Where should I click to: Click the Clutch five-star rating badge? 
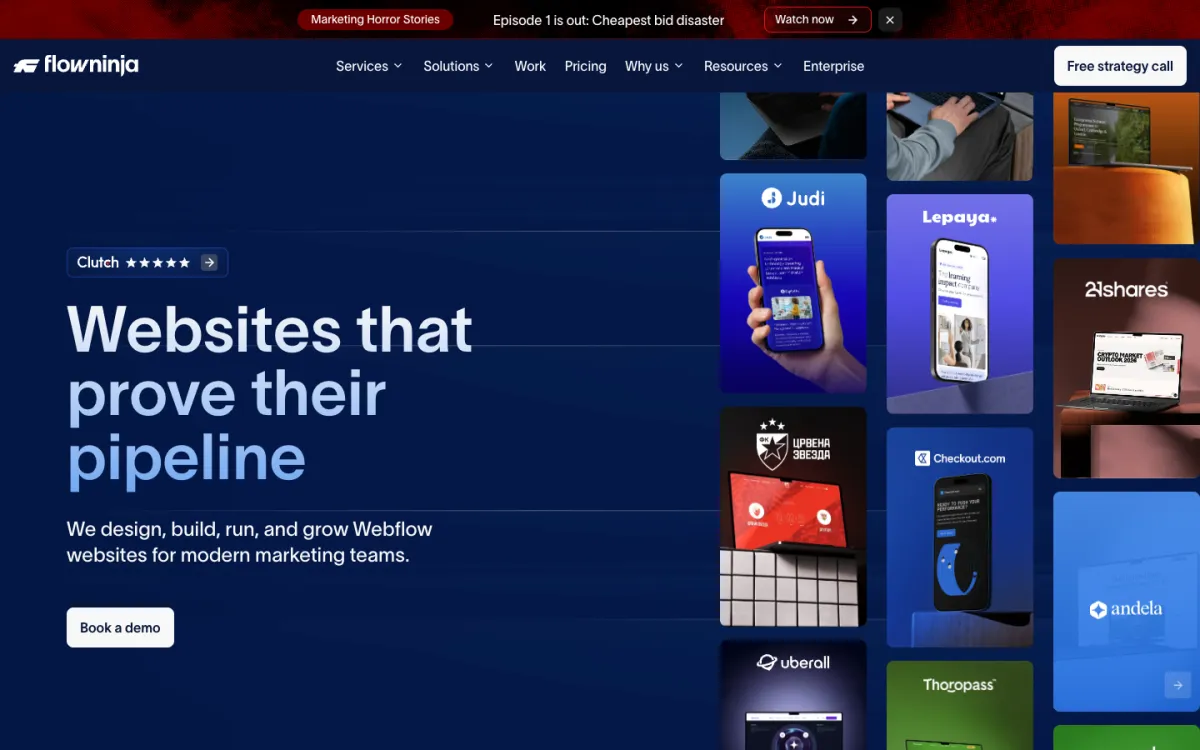pyautogui.click(x=147, y=263)
